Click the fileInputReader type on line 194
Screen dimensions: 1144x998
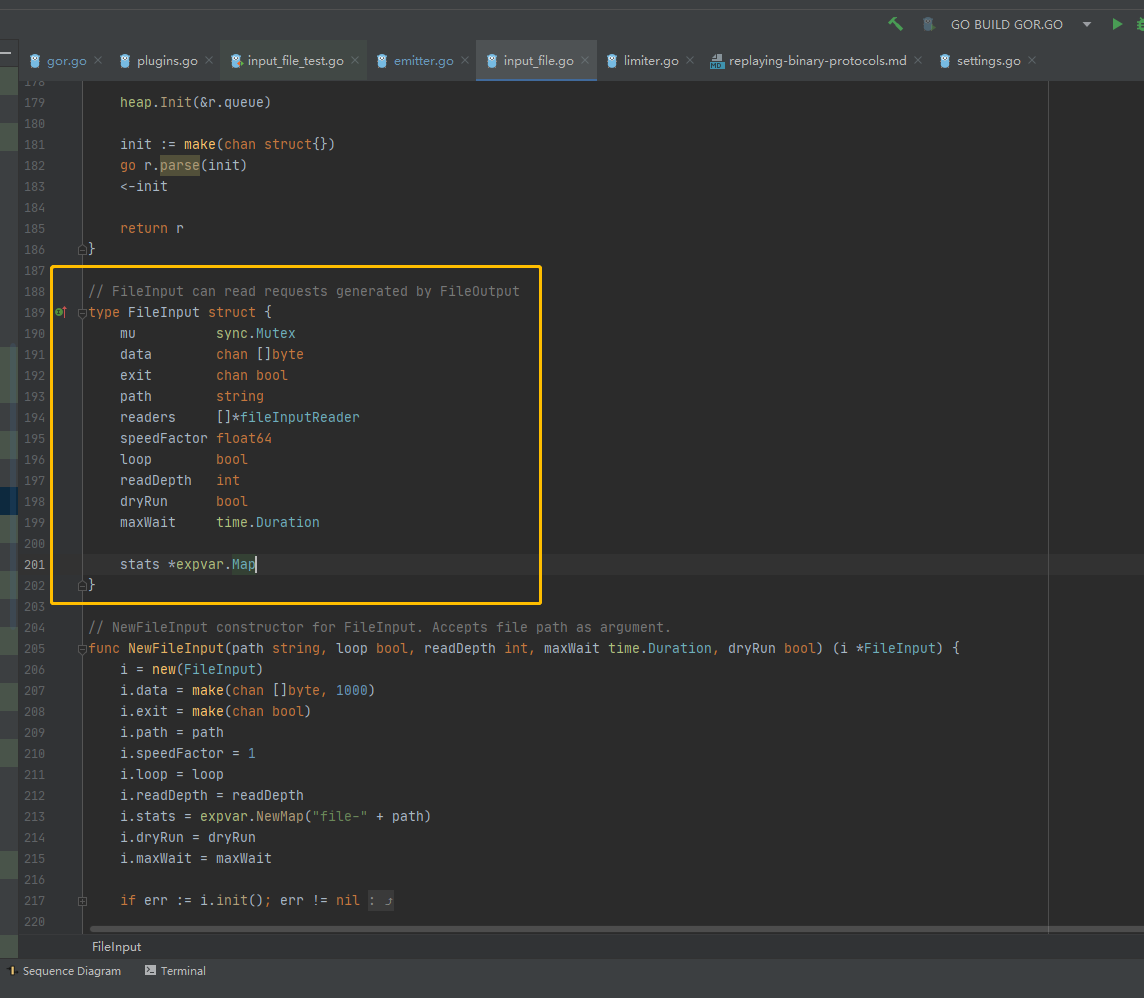[300, 417]
